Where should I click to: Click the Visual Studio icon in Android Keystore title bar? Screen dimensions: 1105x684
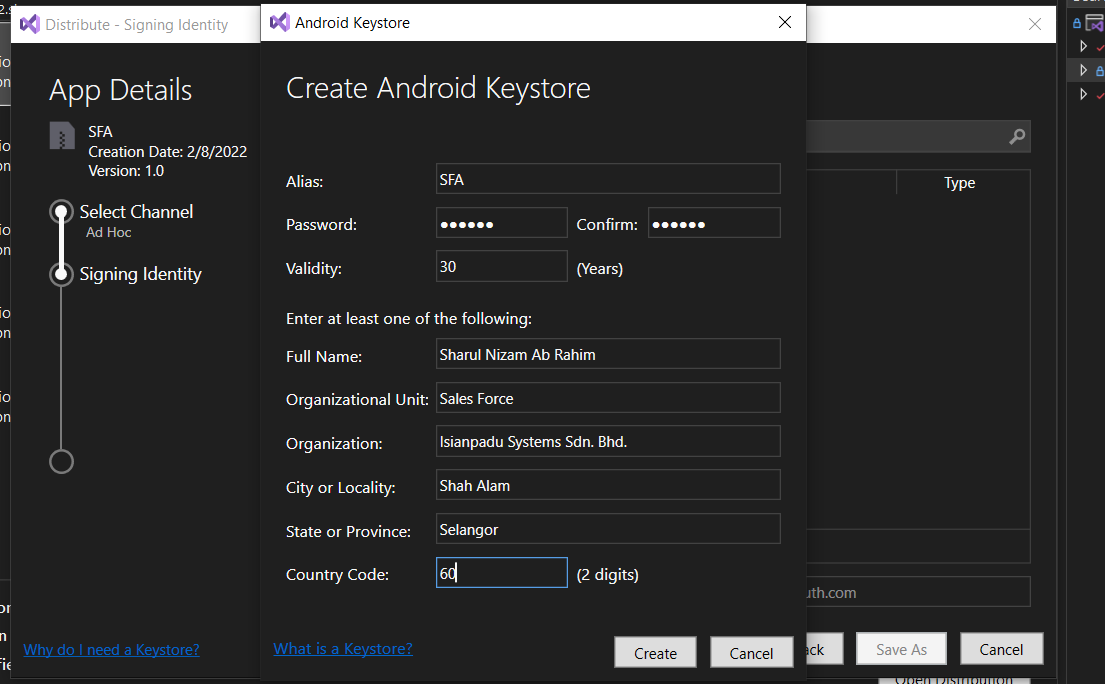(x=280, y=21)
